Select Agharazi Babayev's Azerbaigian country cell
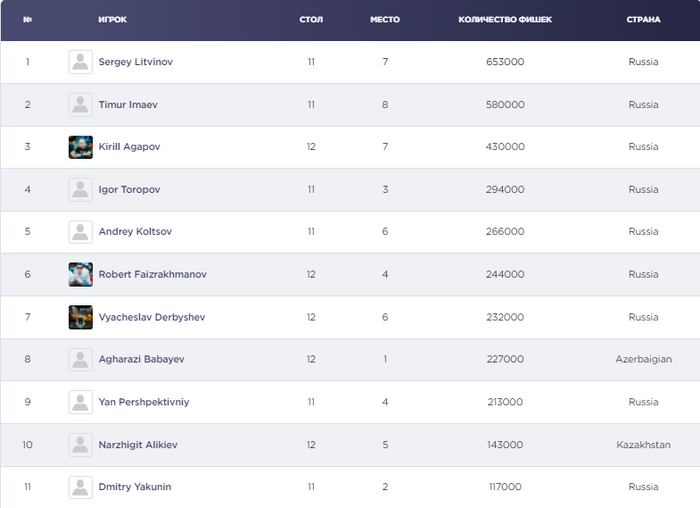The image size is (700, 508). tap(643, 359)
